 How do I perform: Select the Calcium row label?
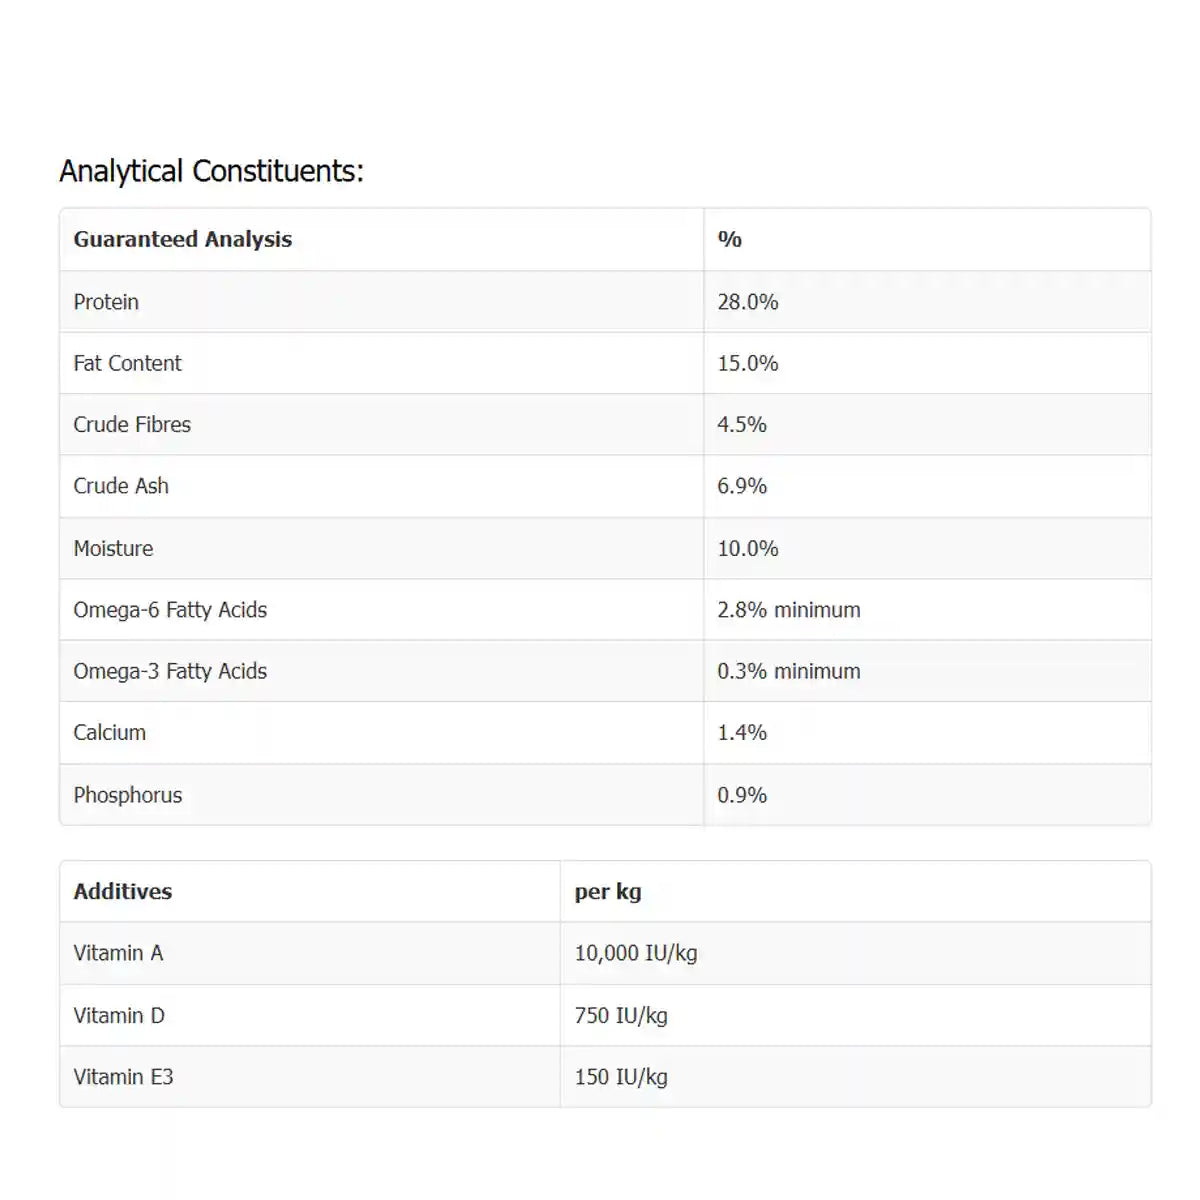pyautogui.click(x=109, y=732)
